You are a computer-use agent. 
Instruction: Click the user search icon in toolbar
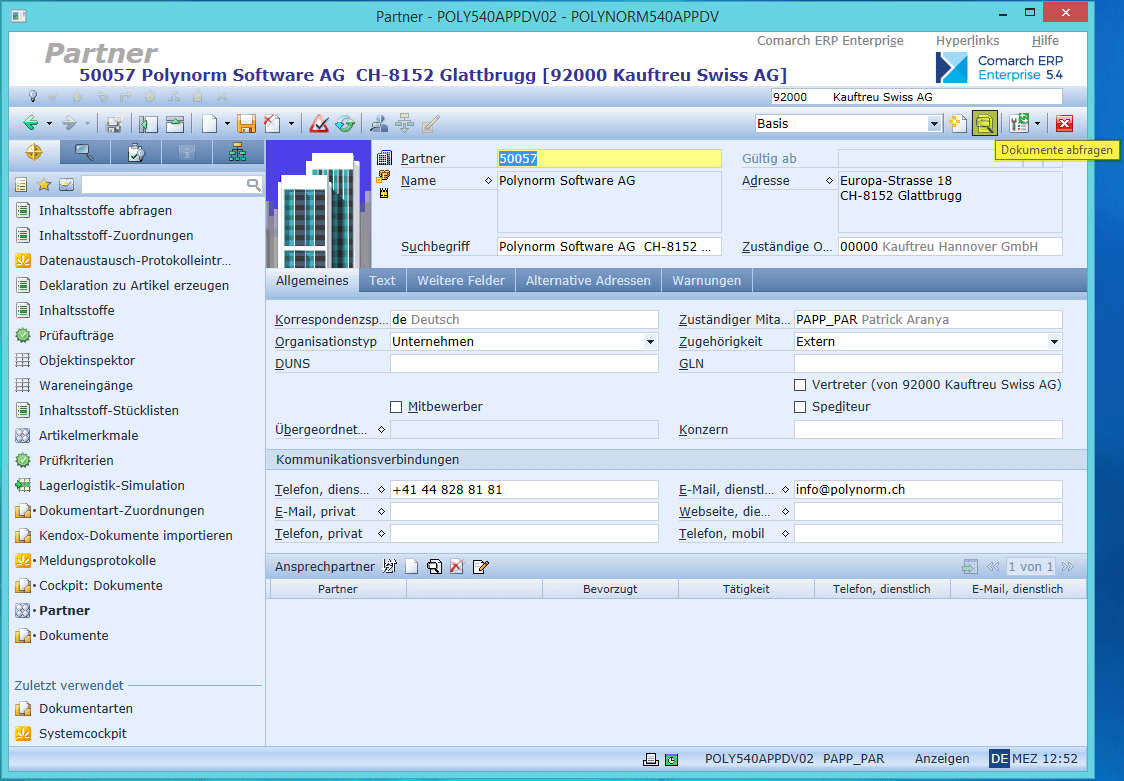click(x=378, y=123)
